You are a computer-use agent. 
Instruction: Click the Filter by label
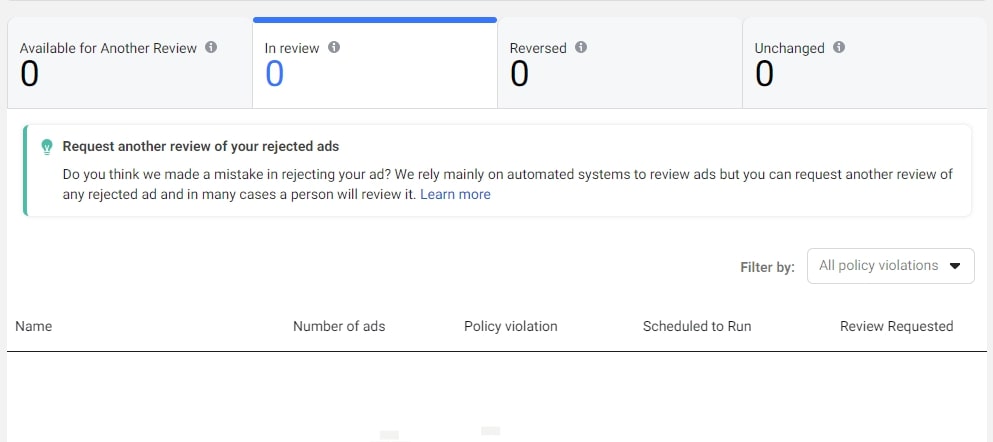[767, 267]
